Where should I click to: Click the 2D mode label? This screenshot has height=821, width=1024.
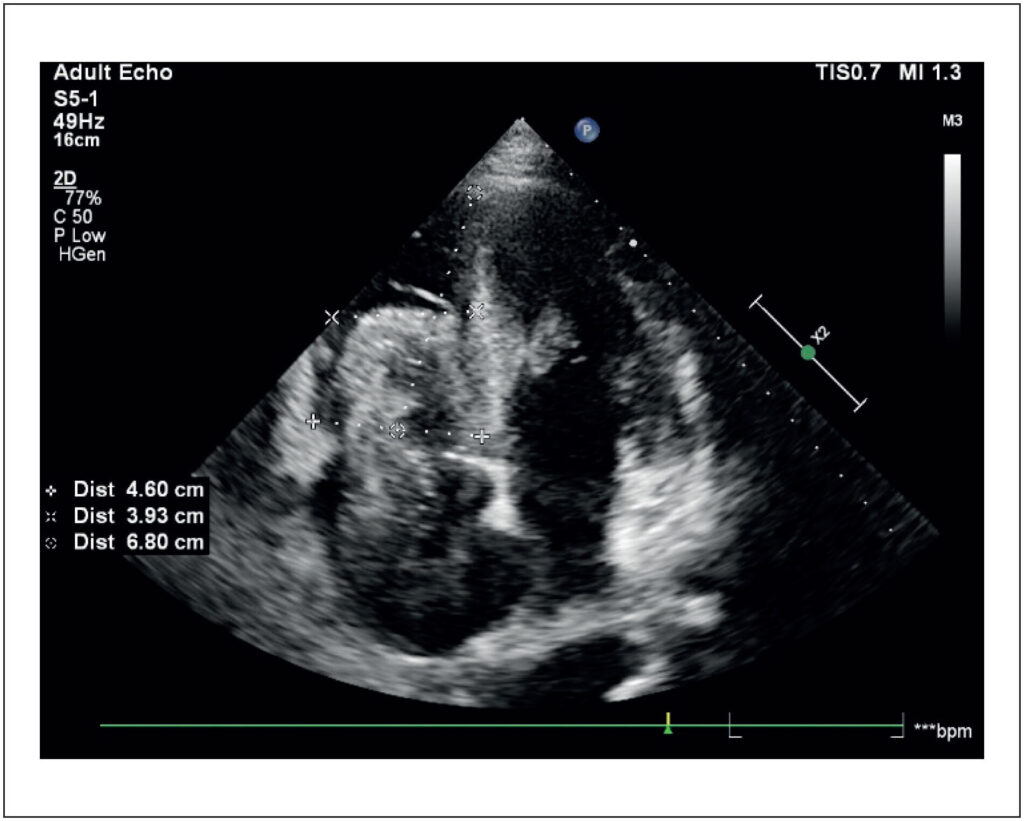64,178
